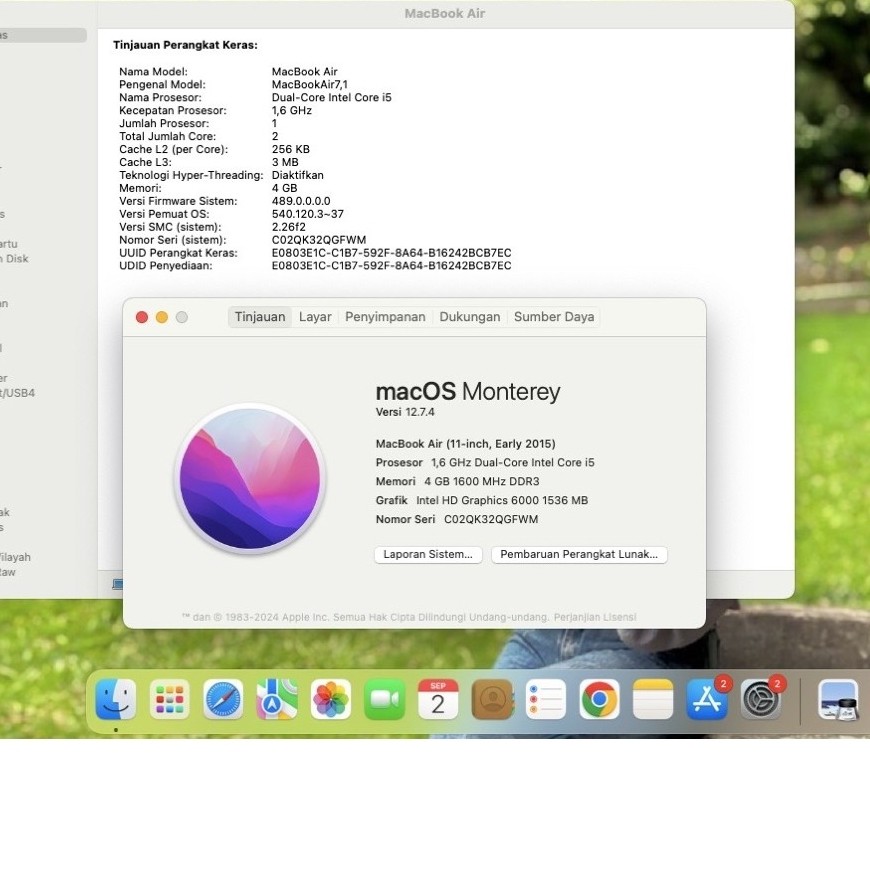Click Tinjauan Perangkat Keras heading
The image size is (870, 870).
pyautogui.click(x=185, y=45)
